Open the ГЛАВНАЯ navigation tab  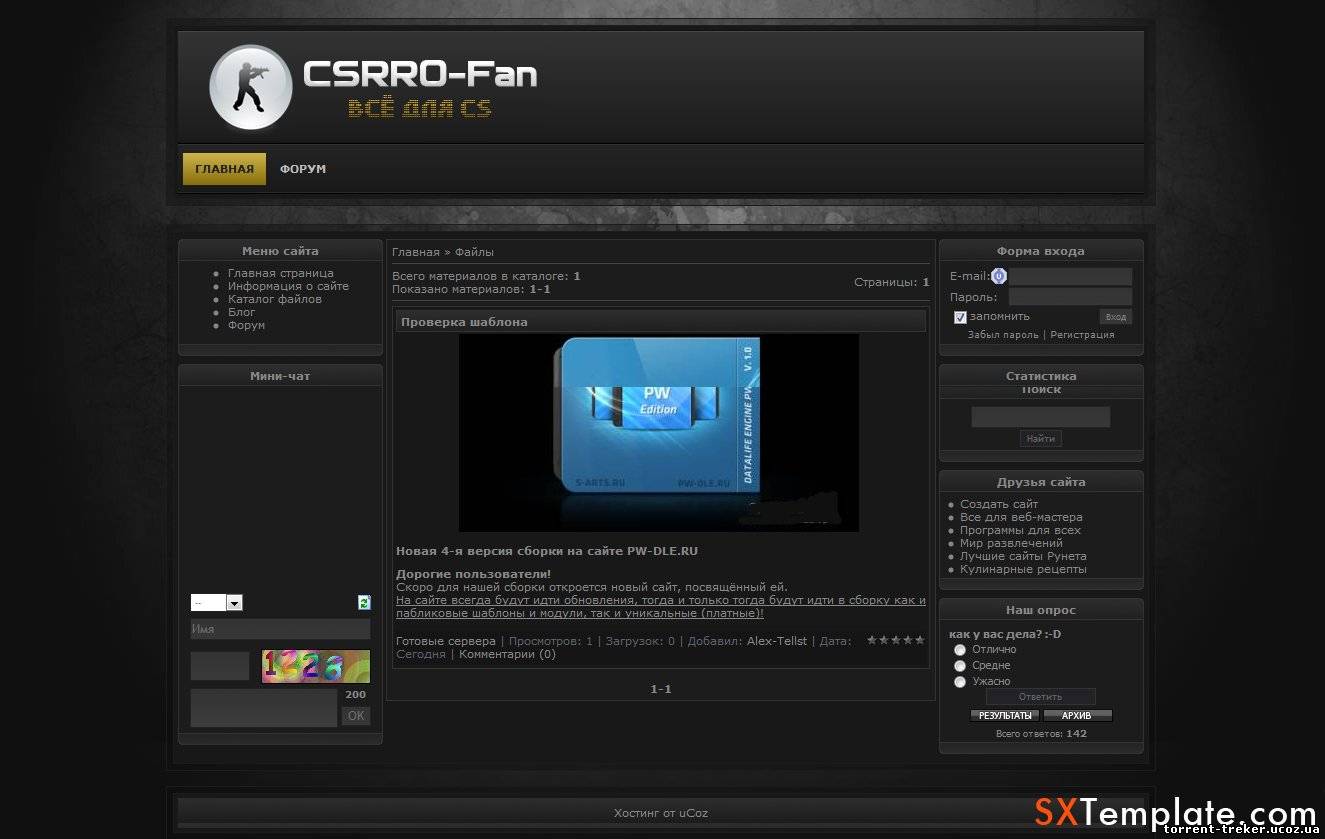click(x=224, y=169)
